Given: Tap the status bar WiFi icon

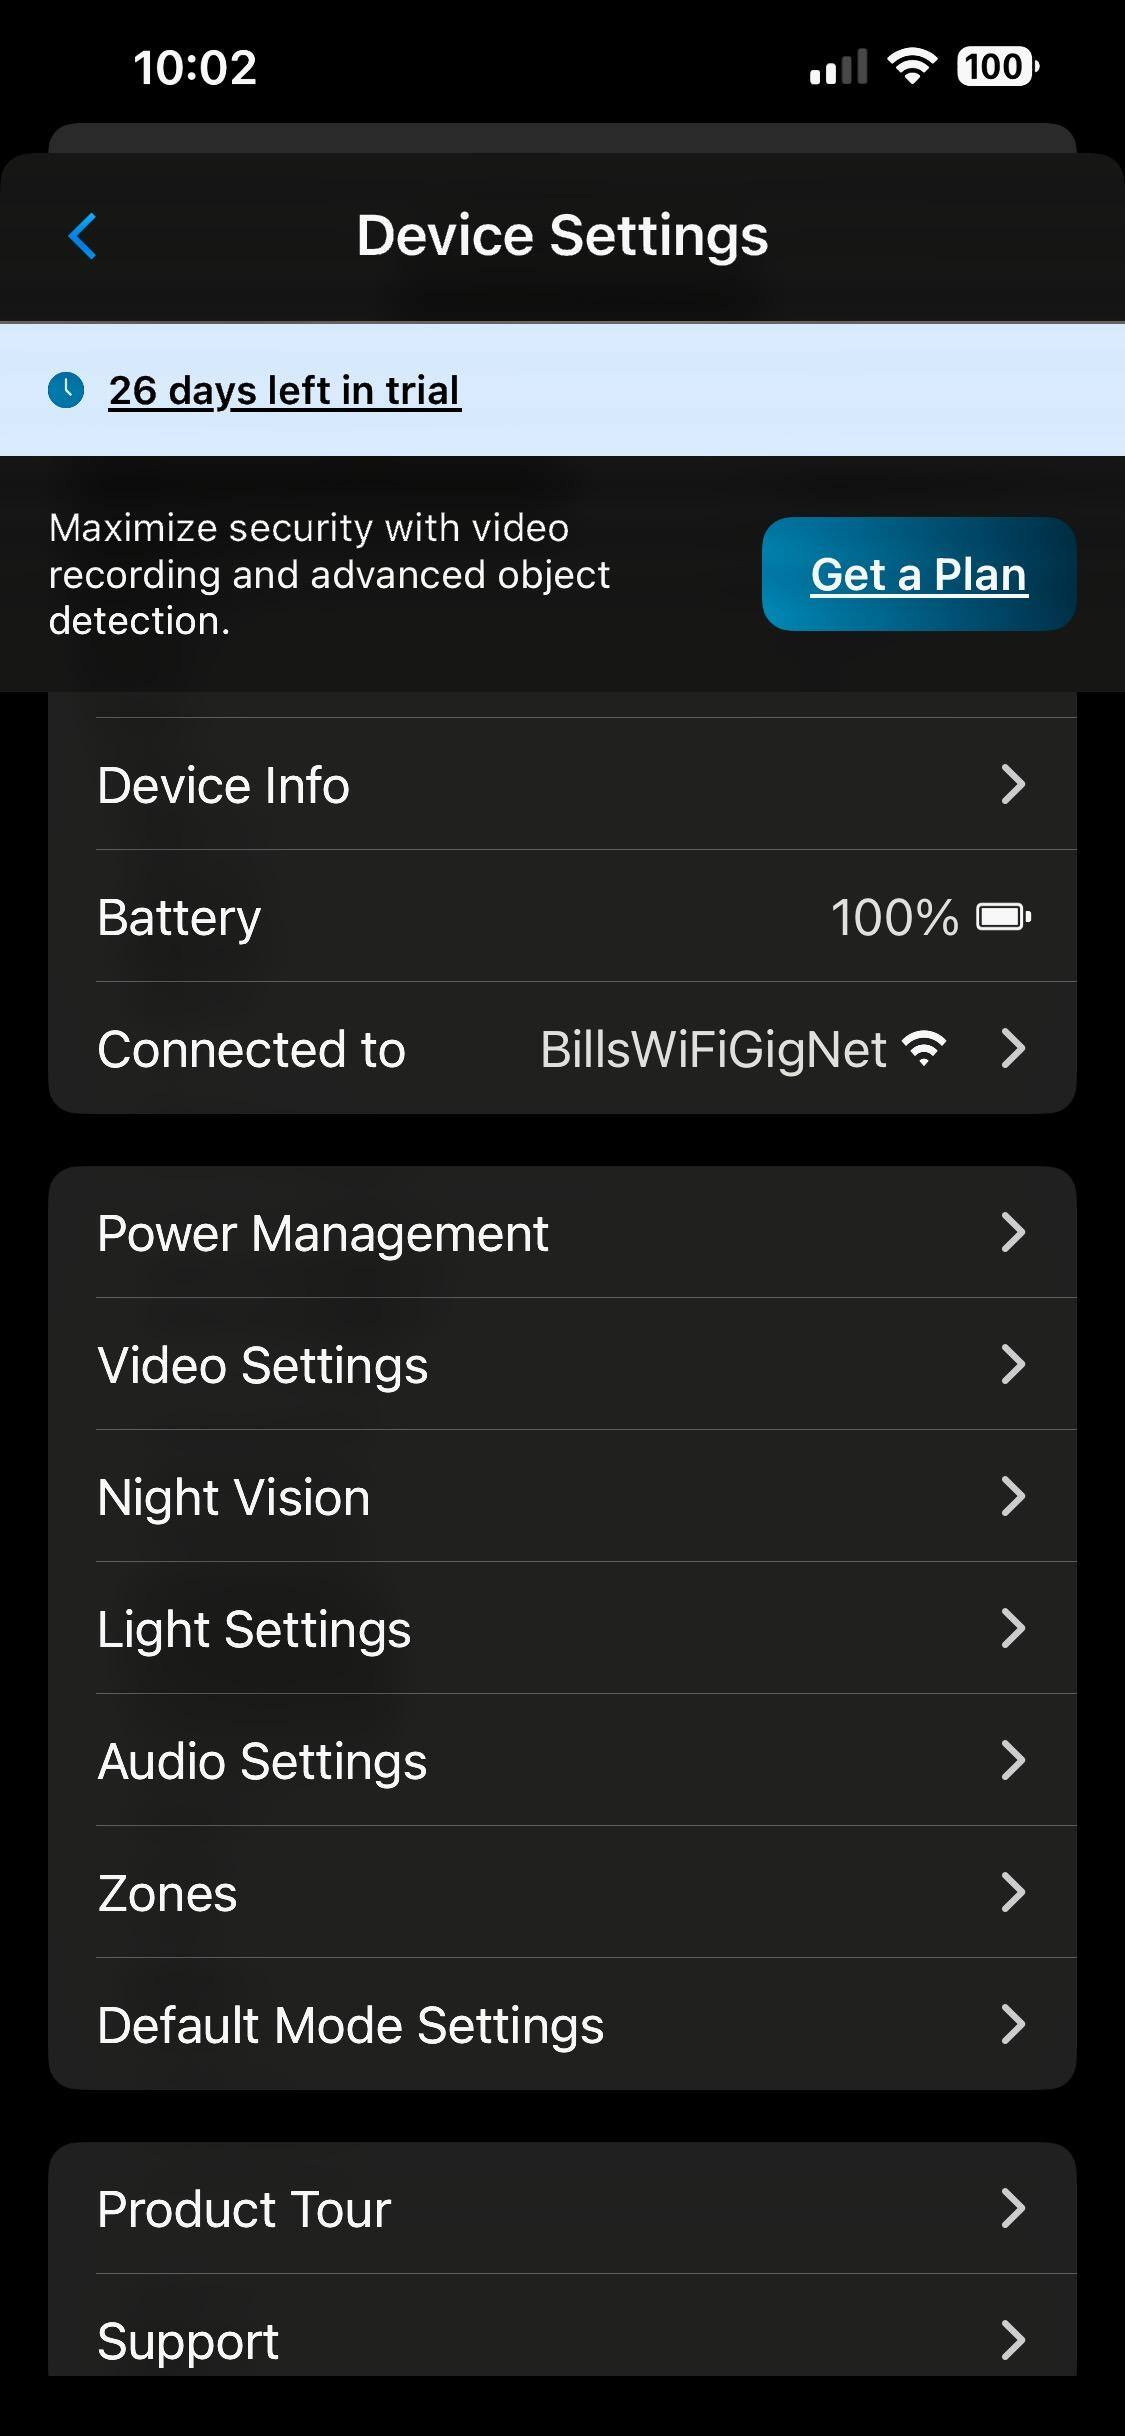Looking at the screenshot, I should [x=911, y=67].
